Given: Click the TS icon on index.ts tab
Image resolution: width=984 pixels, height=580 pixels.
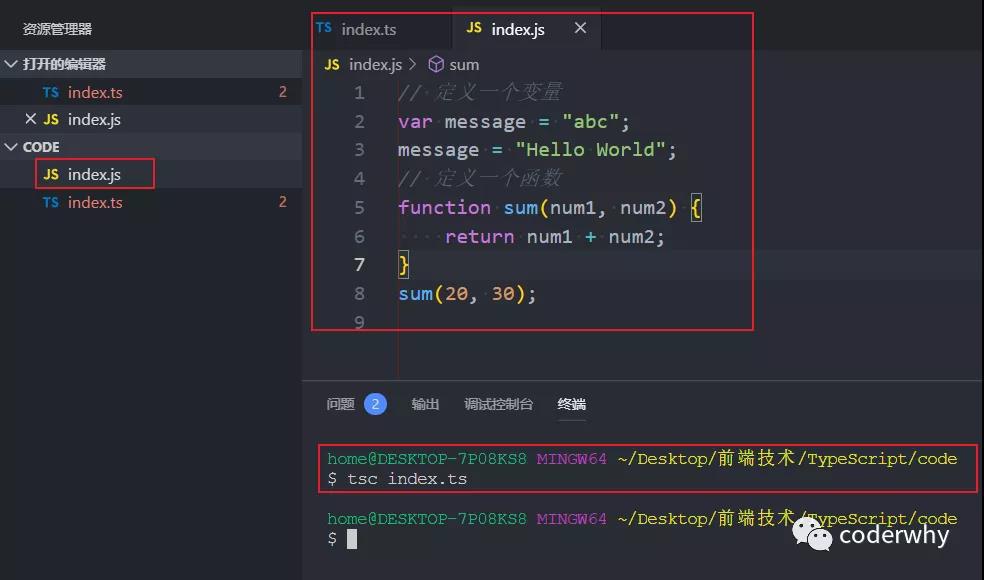Looking at the screenshot, I should click(x=324, y=28).
